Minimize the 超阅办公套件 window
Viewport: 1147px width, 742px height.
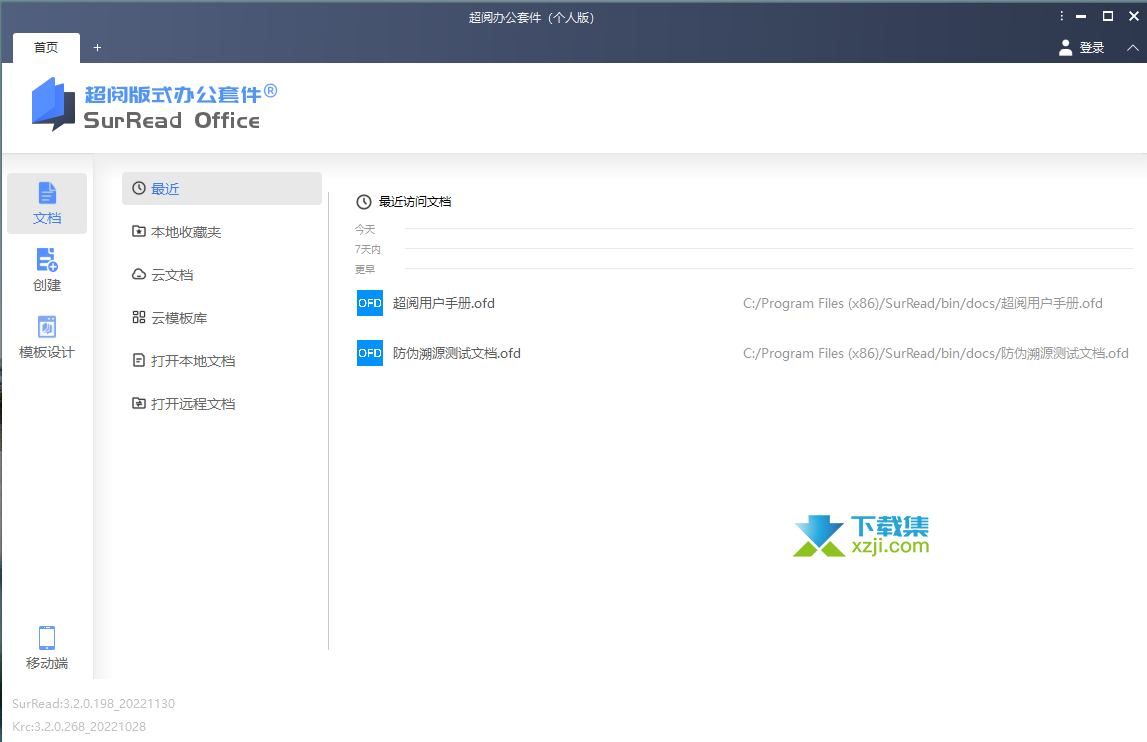(x=1081, y=16)
